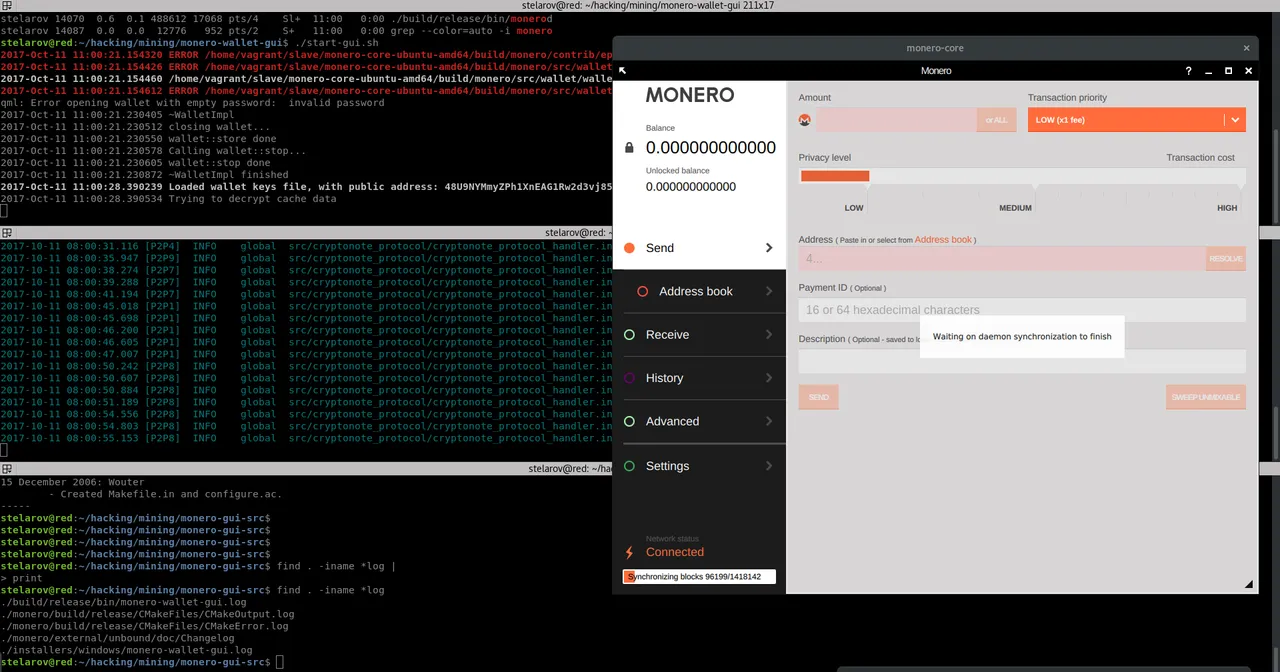
Task: Click the Address input field
Action: coord(1002,258)
